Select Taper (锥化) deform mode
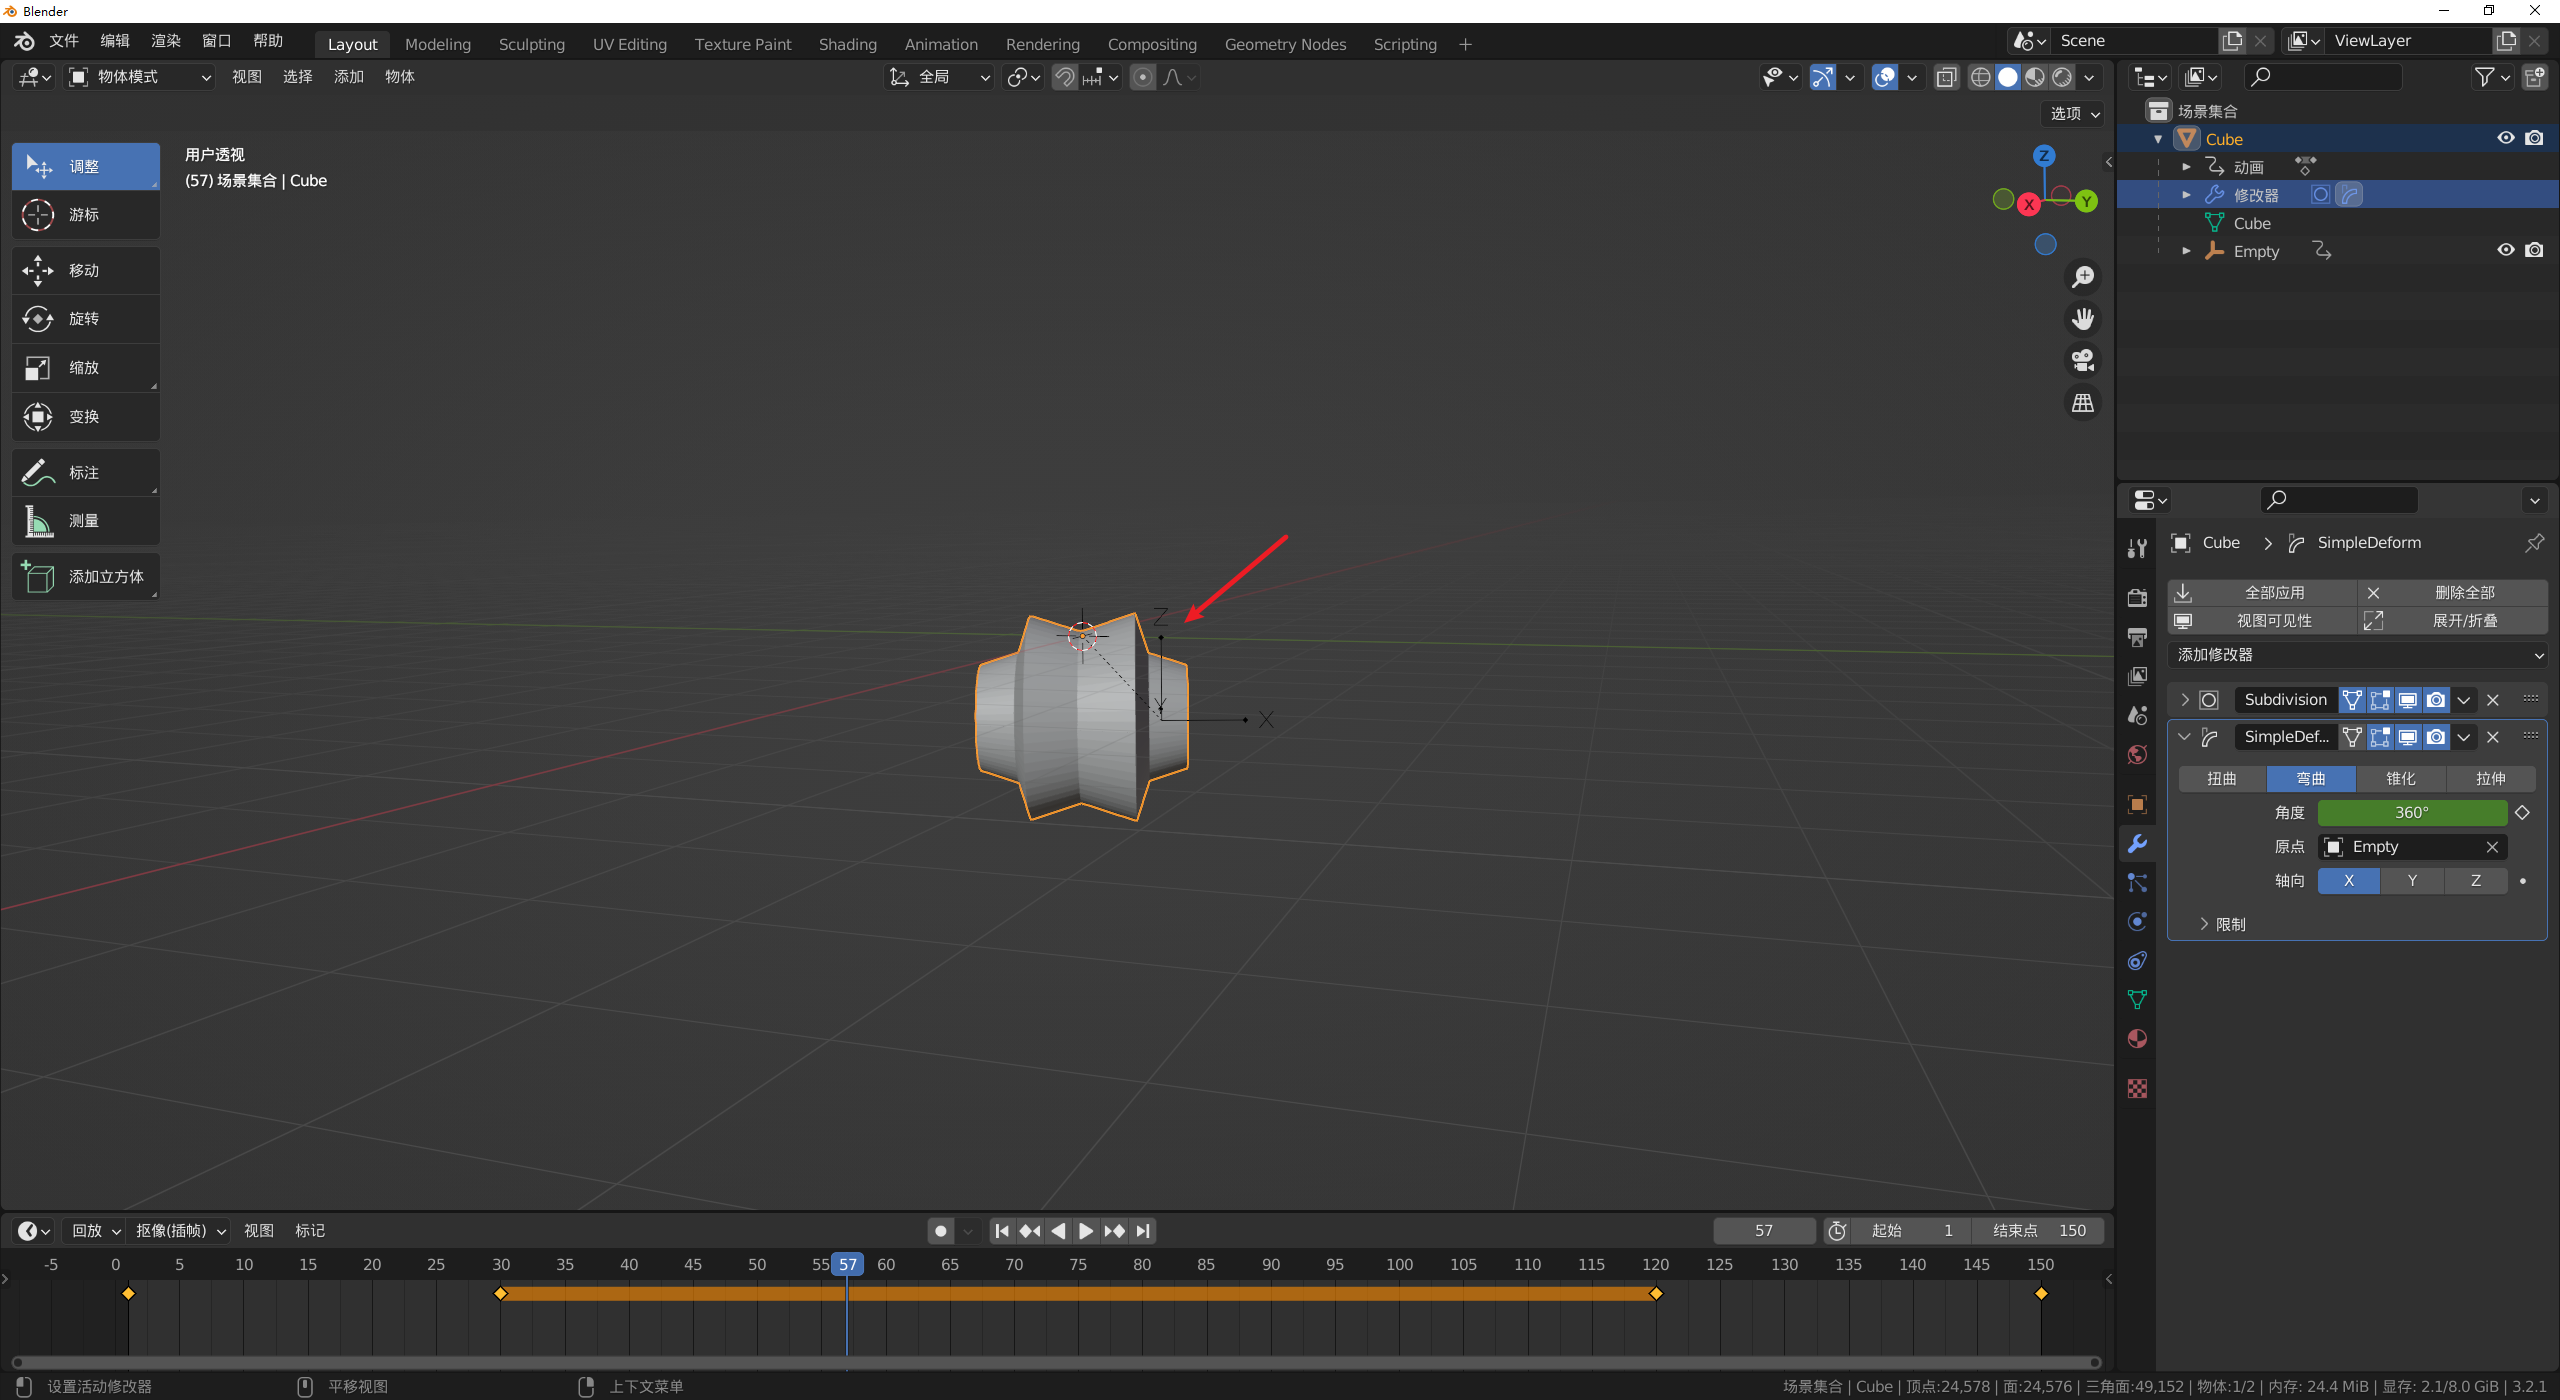Screen dimensions: 2560x1400 2400,779
